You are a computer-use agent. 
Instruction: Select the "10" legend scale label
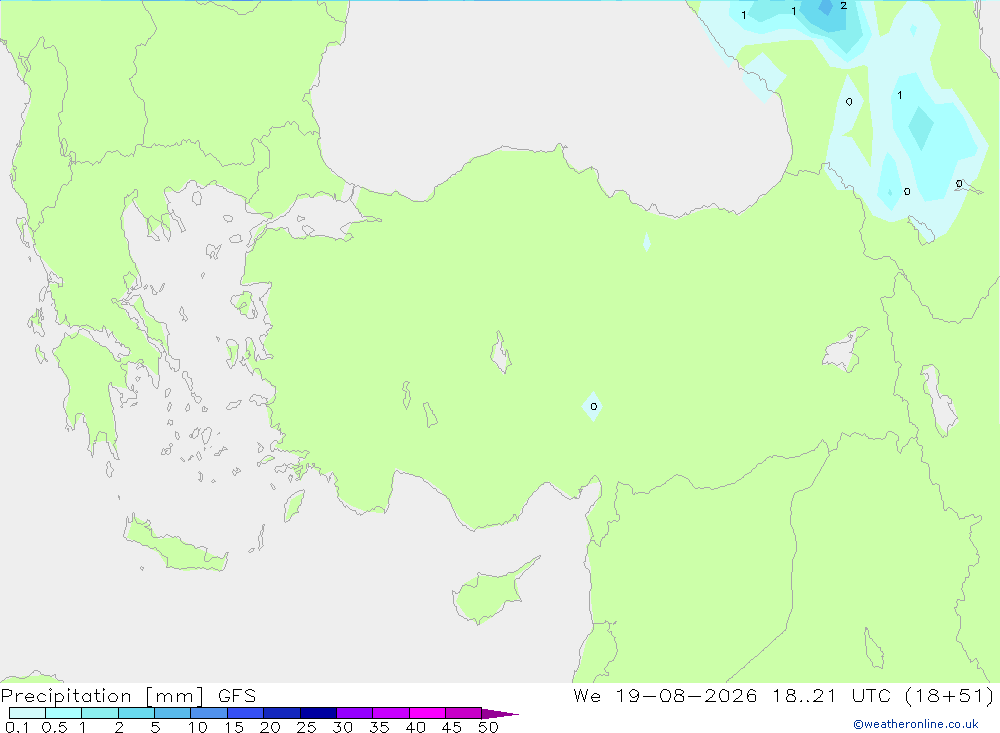(x=197, y=727)
